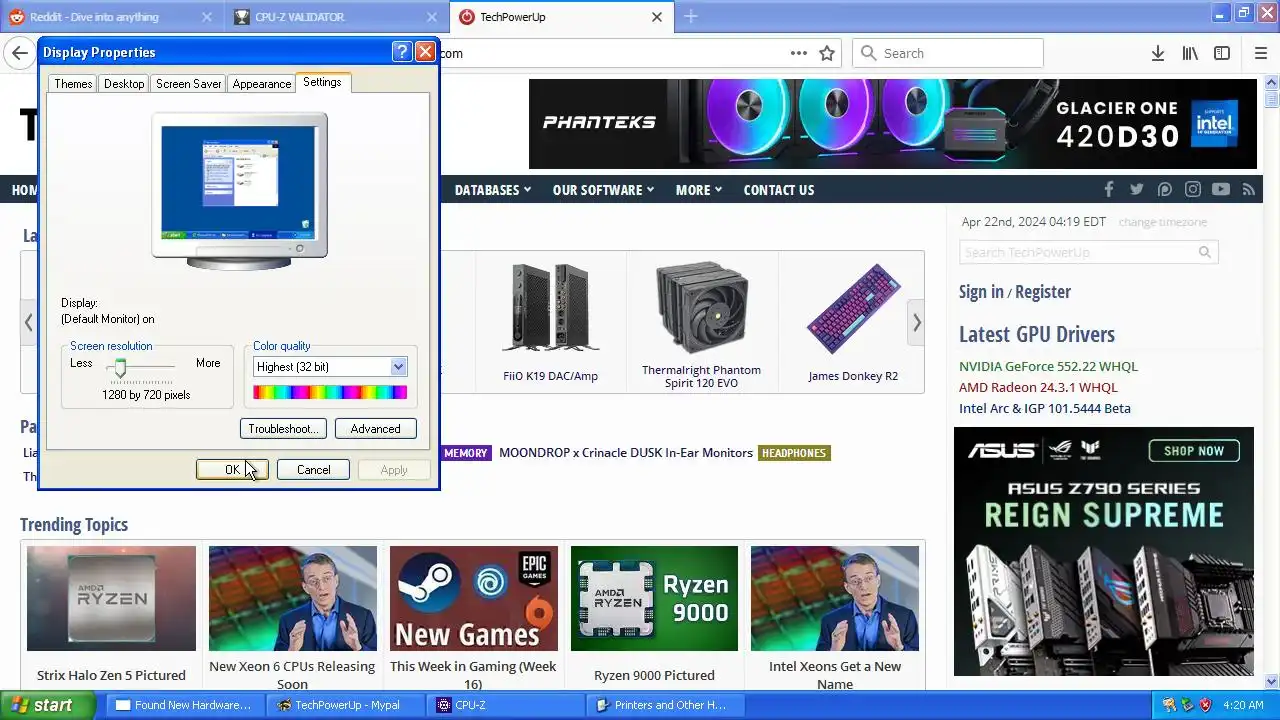The image size is (1280, 720).
Task: Open the browser hamburger menu
Action: pos(1261,53)
